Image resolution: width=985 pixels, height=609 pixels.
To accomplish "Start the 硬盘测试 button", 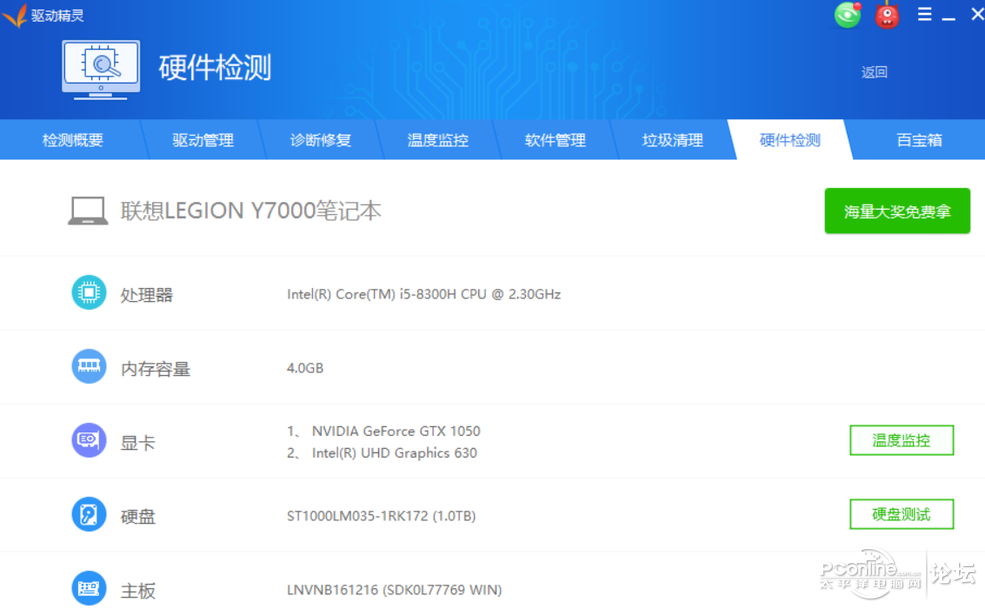I will [x=901, y=514].
